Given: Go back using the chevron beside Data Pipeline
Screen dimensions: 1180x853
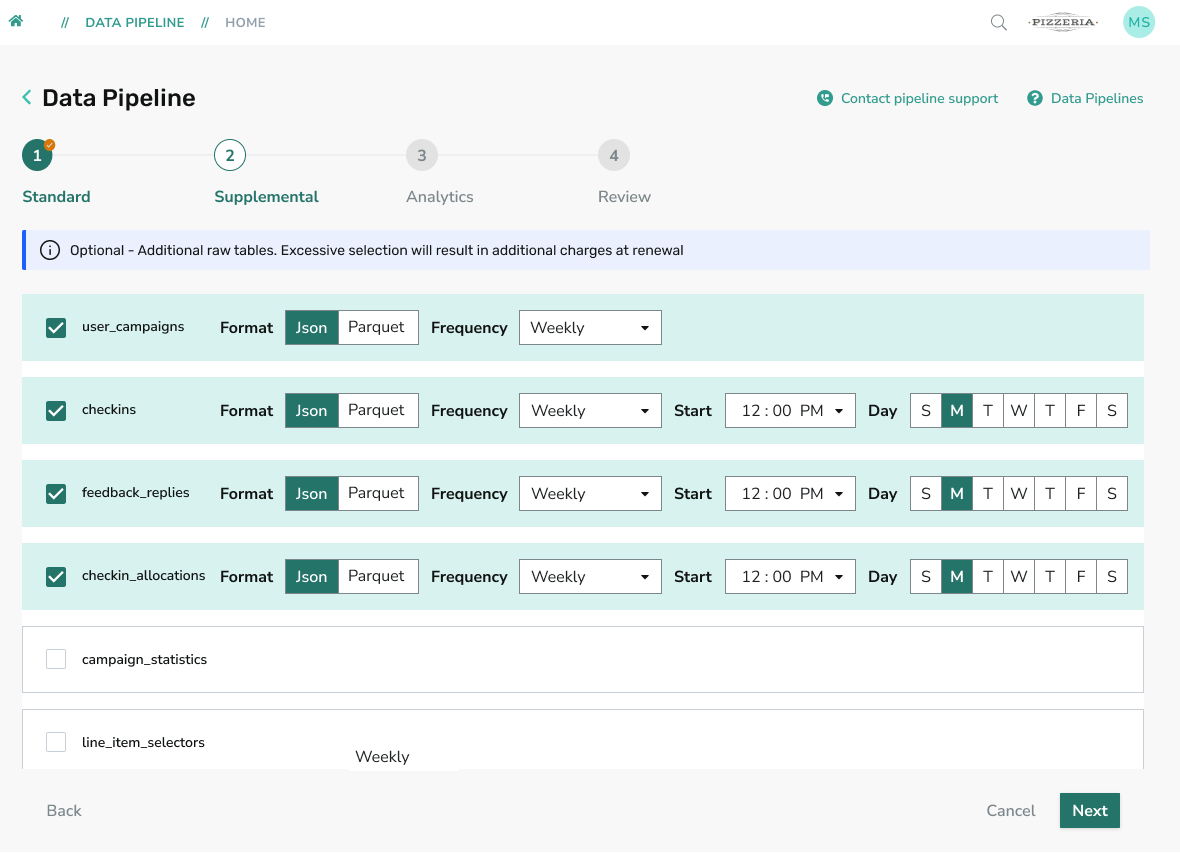Looking at the screenshot, I should (27, 97).
